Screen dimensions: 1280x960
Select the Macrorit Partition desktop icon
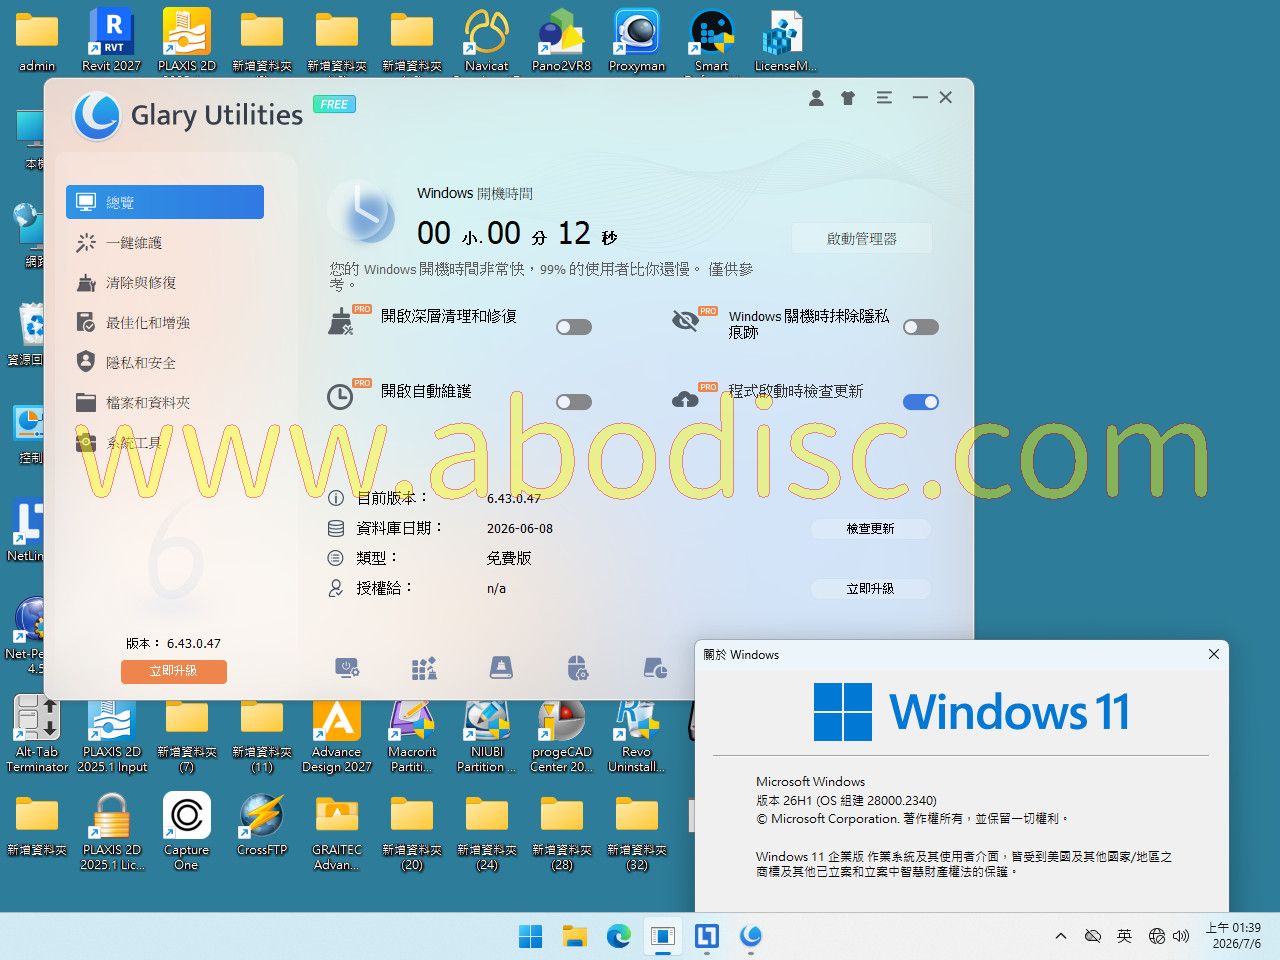tap(412, 733)
